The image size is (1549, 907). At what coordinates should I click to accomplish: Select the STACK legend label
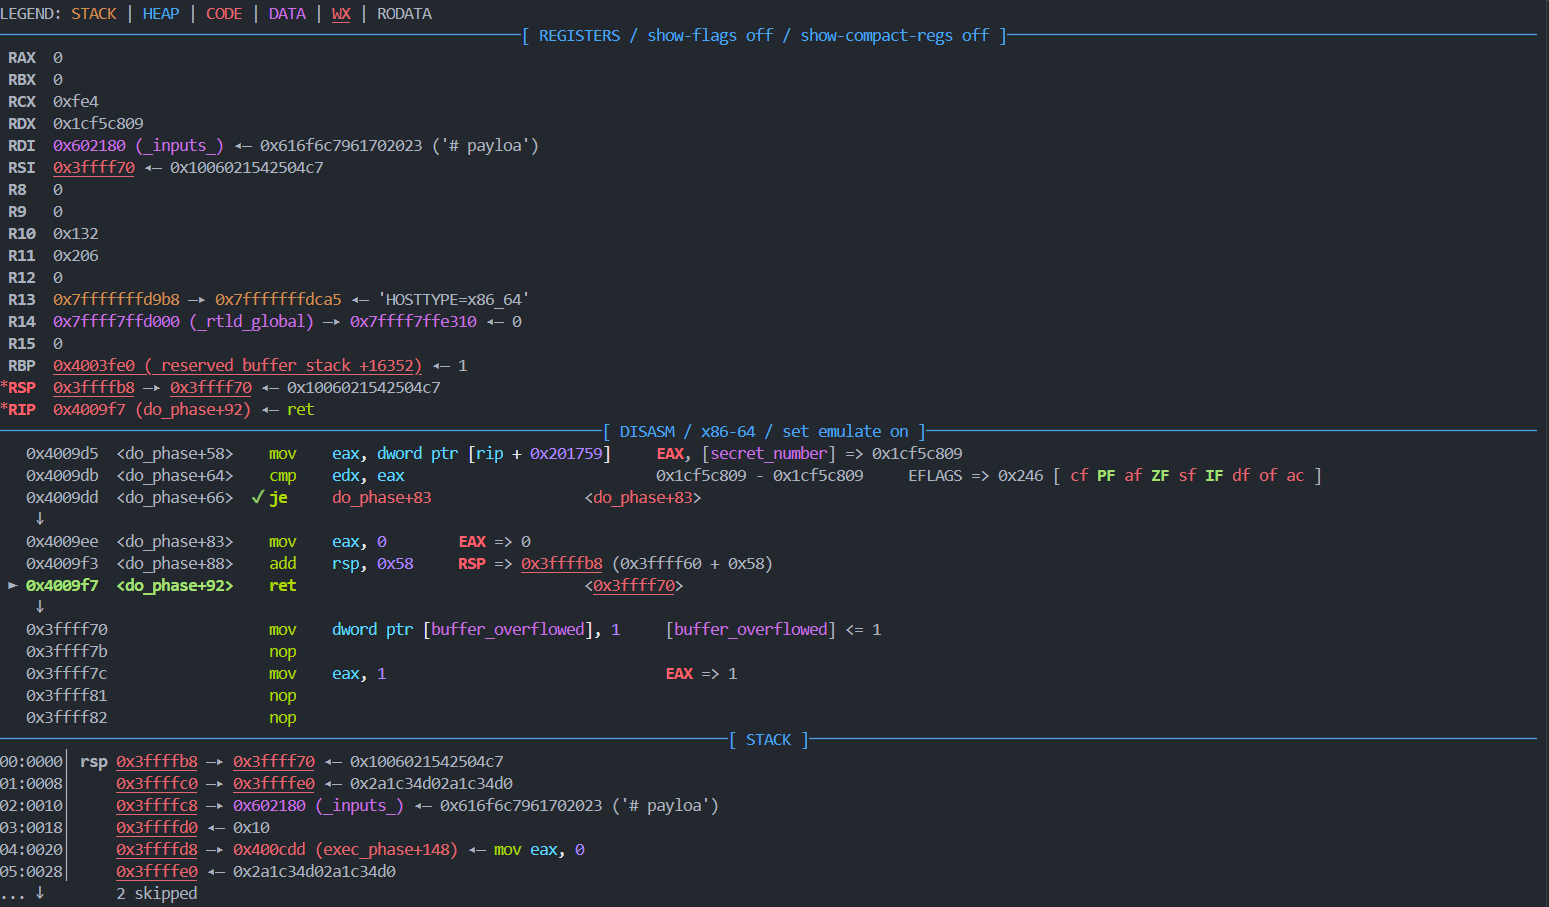coord(94,13)
